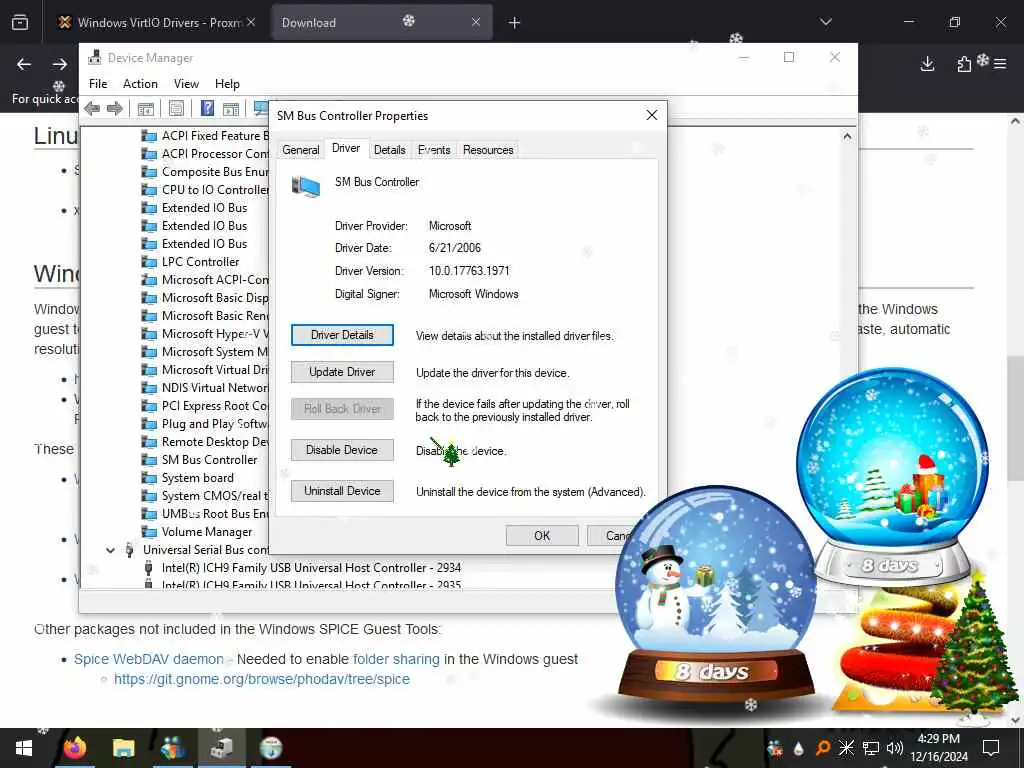Click the Device Manager taskbar icon
Image resolution: width=1024 pixels, height=768 pixels.
[222, 748]
